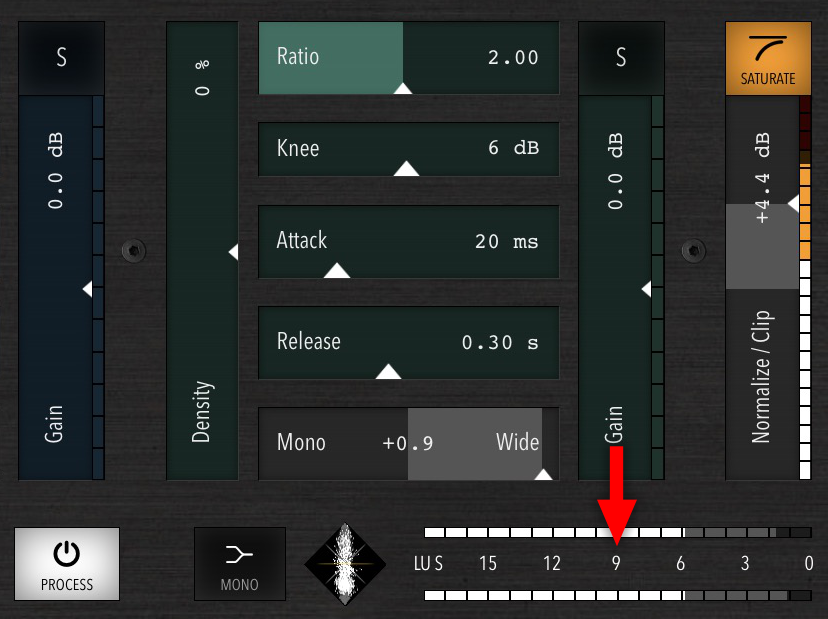
Task: Click the Ratio slider bar
Action: tap(409, 58)
